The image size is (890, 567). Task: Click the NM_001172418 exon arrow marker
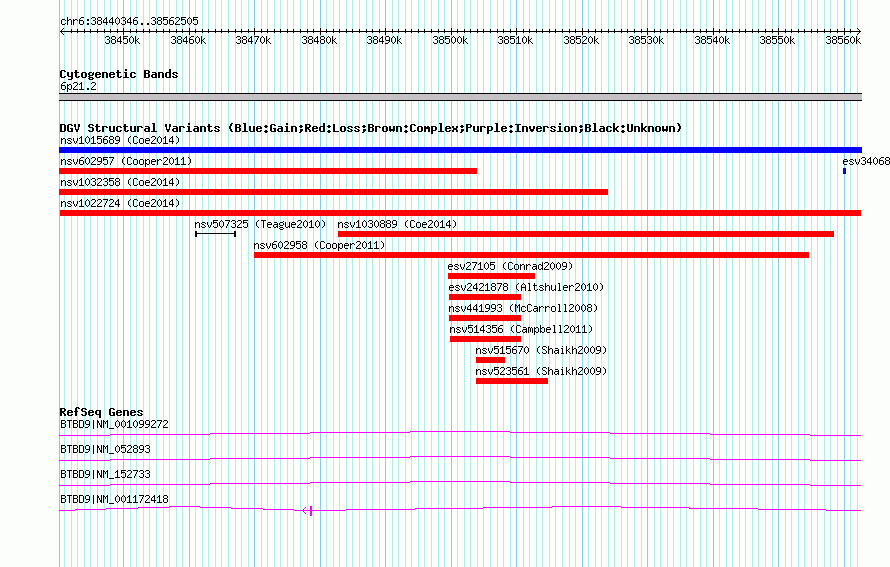(x=307, y=511)
